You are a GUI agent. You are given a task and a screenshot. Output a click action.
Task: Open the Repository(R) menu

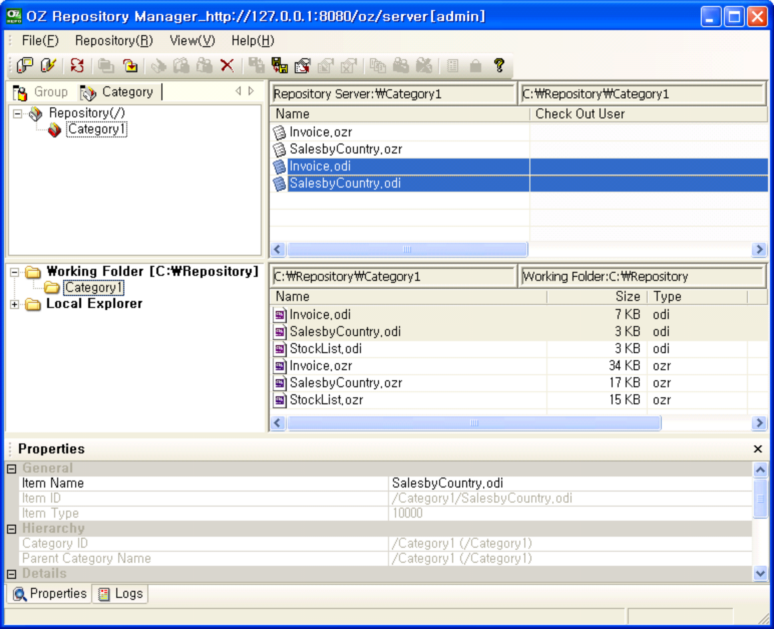114,40
